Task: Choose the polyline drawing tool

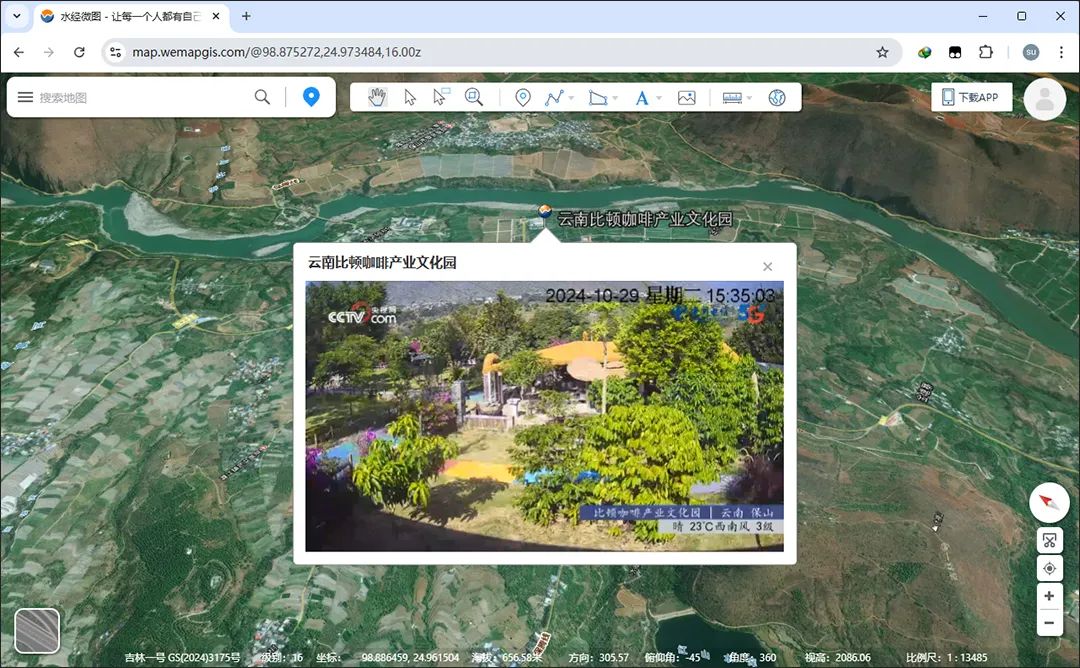Action: point(554,98)
